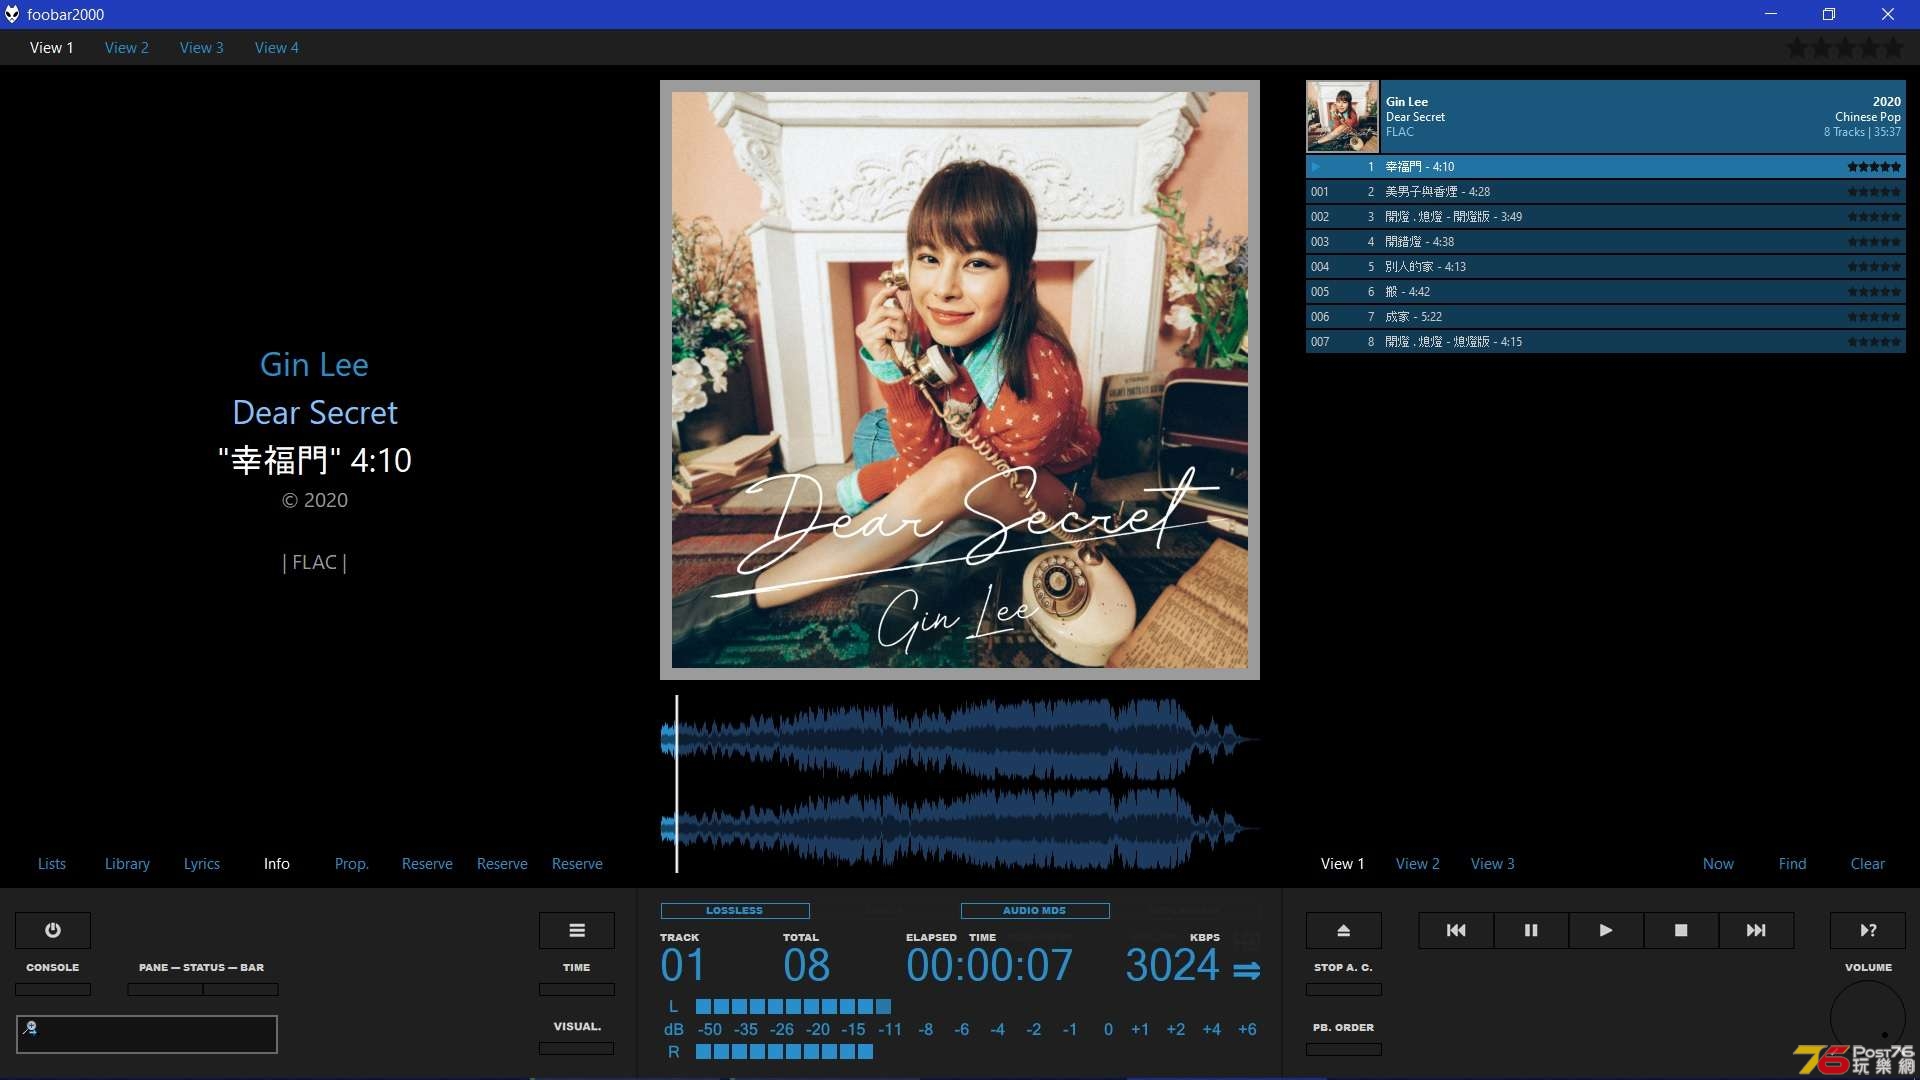Click the star rating of 開錯燈 row
1920x1080 pixels.
1874,242
